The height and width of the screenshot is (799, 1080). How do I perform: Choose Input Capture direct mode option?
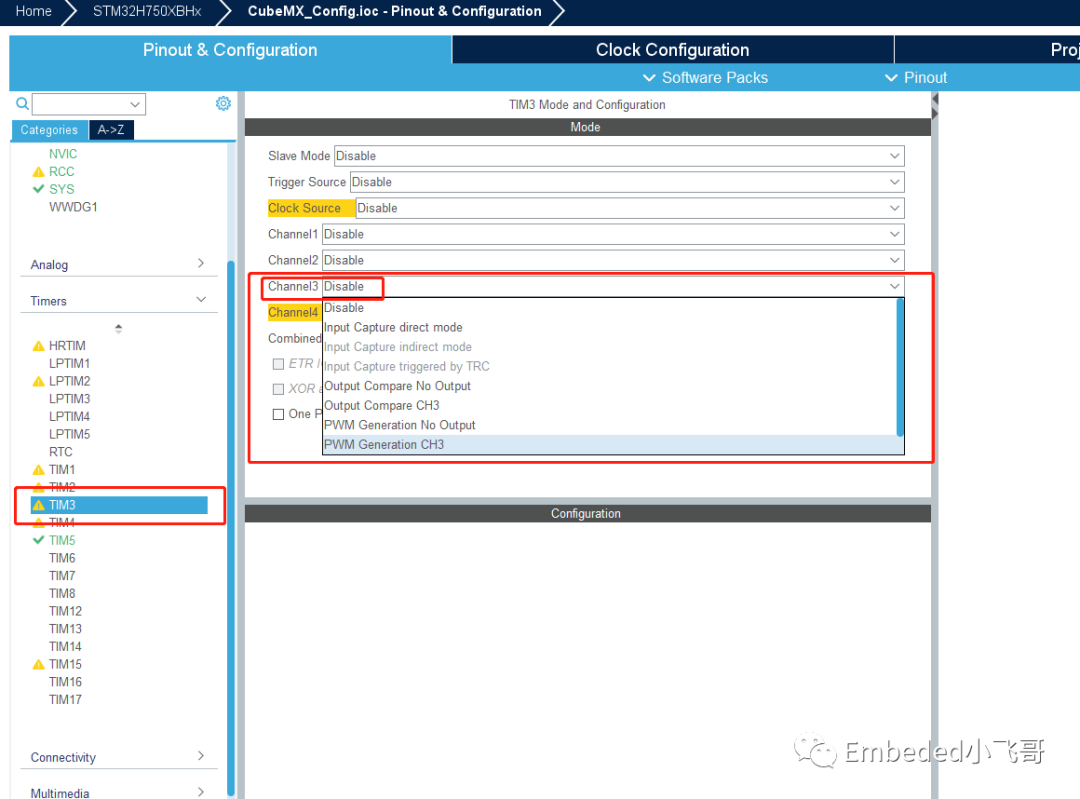coord(610,328)
